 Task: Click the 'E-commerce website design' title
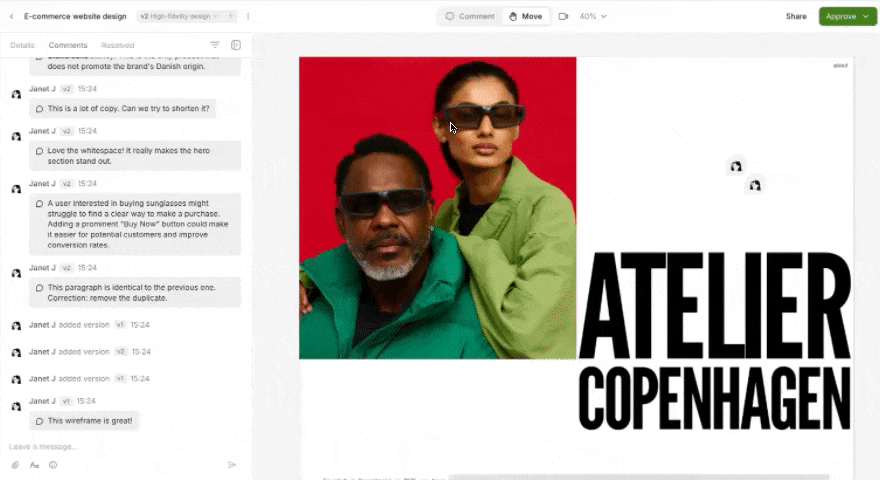pos(75,16)
